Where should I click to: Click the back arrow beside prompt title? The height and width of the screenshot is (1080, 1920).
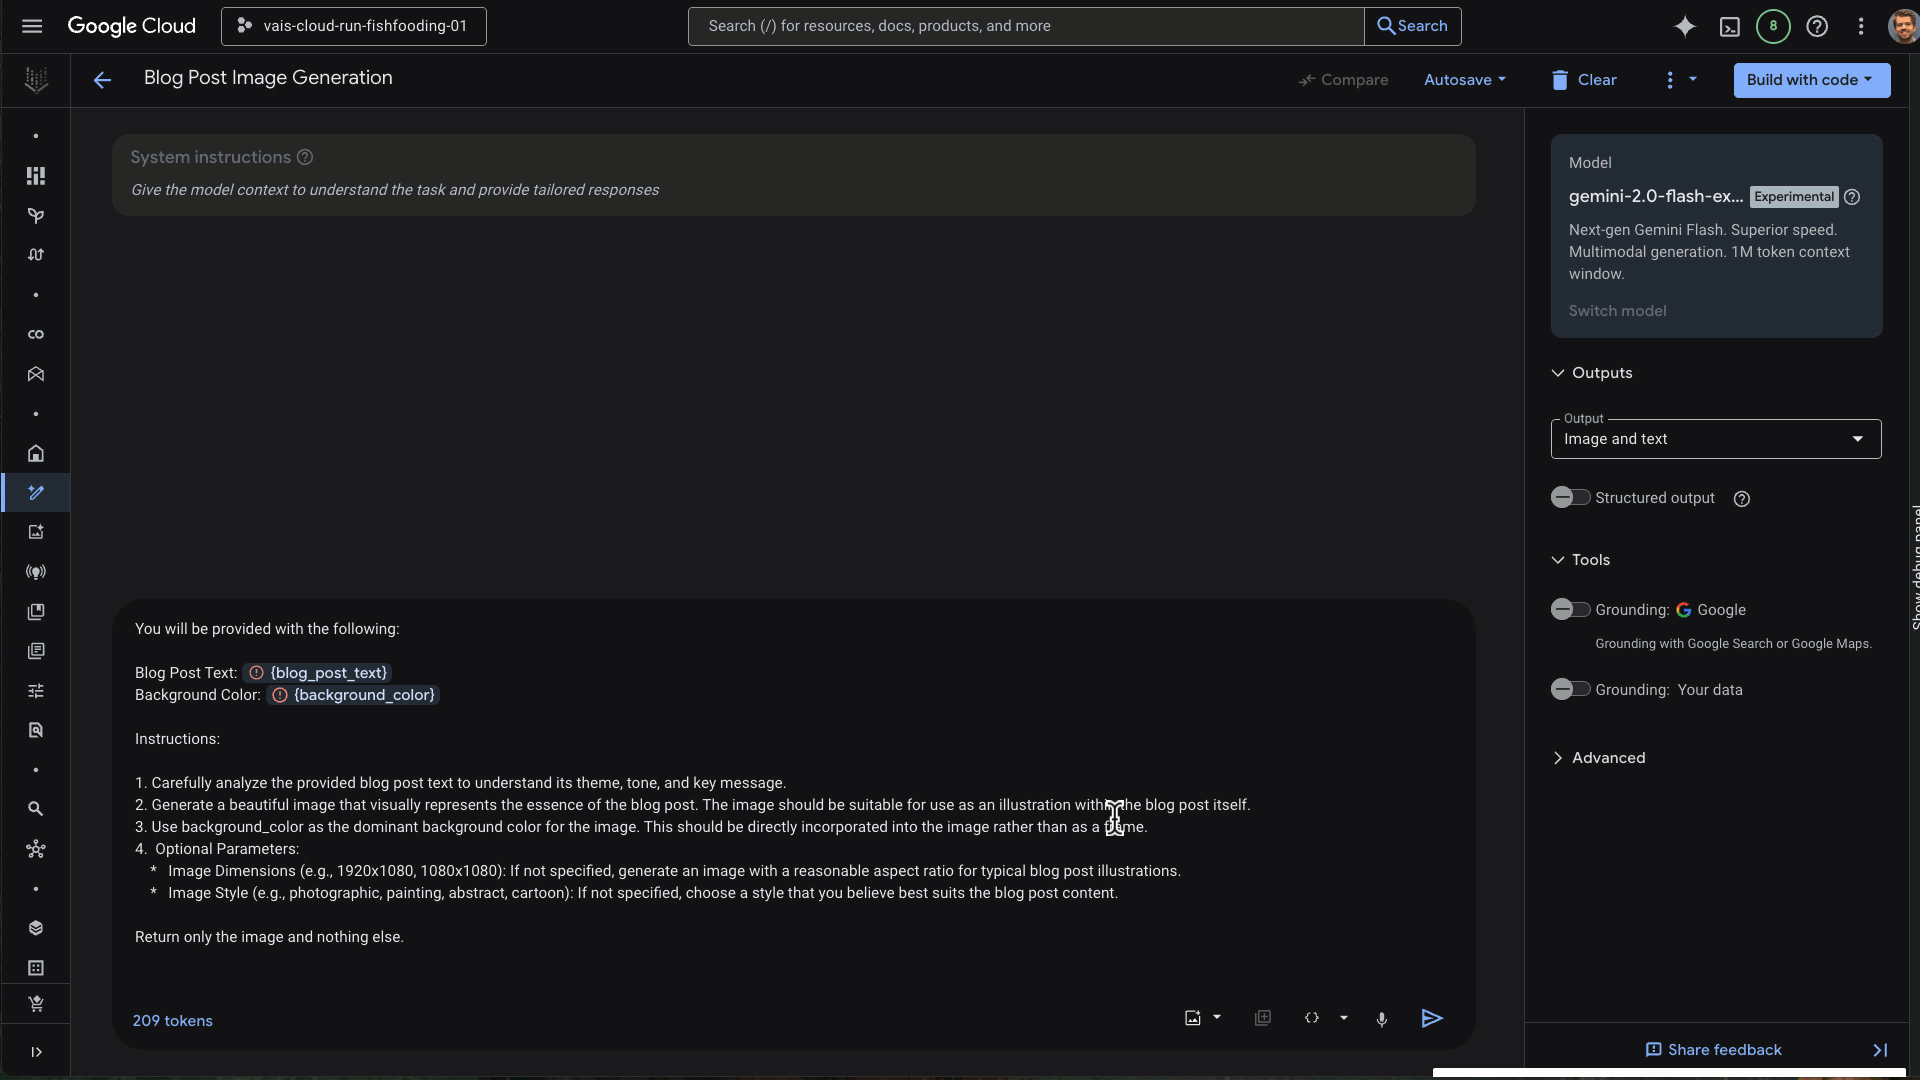pos(102,80)
